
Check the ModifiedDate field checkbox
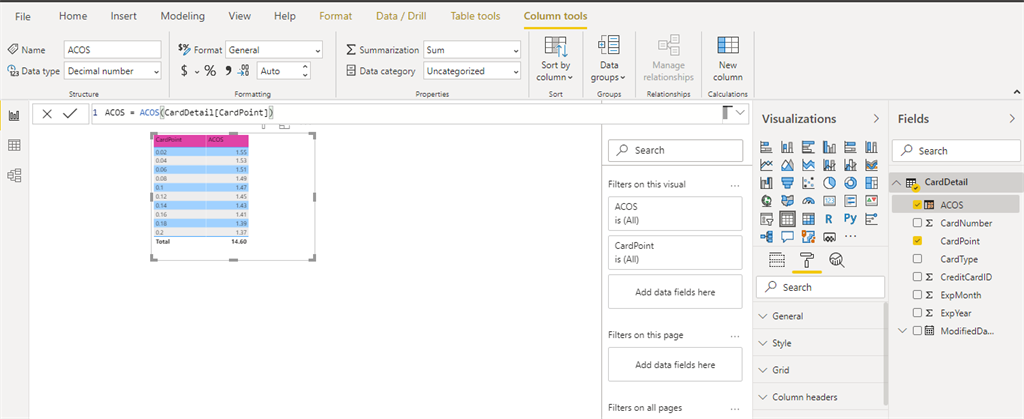[918, 331]
